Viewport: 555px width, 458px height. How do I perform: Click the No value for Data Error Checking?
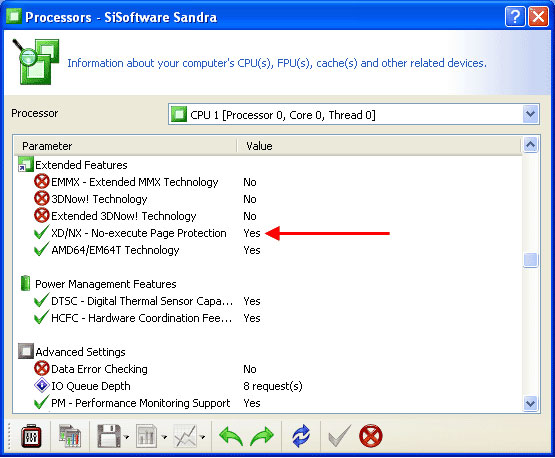click(x=250, y=369)
